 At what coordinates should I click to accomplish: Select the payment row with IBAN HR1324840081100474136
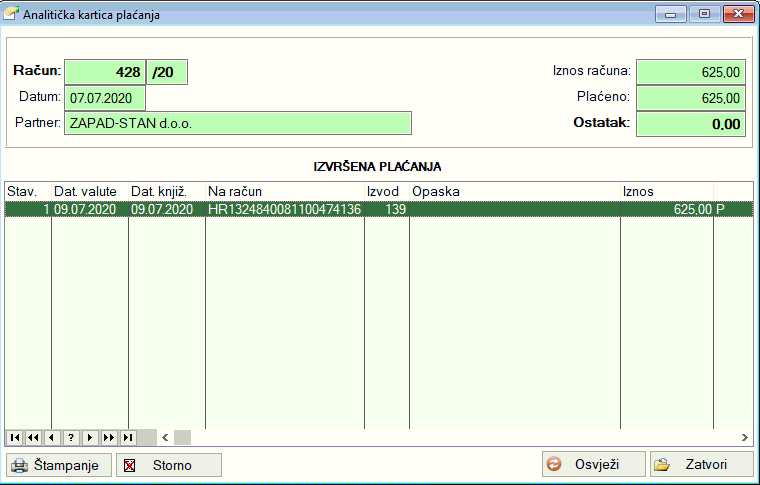tap(284, 209)
